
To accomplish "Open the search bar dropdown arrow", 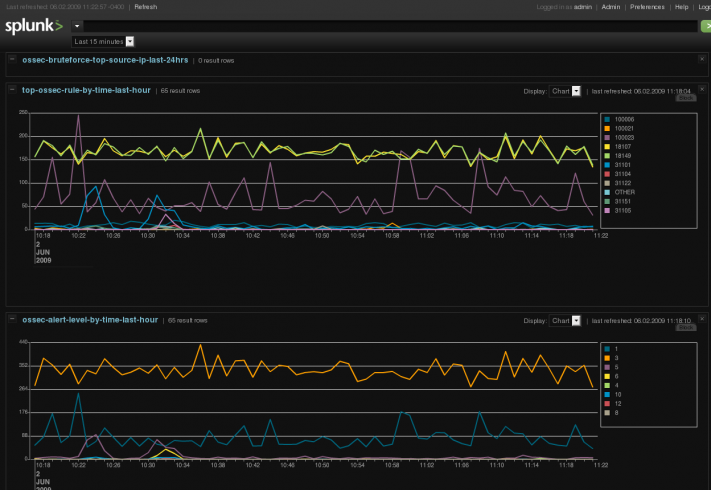I will coord(77,26).
